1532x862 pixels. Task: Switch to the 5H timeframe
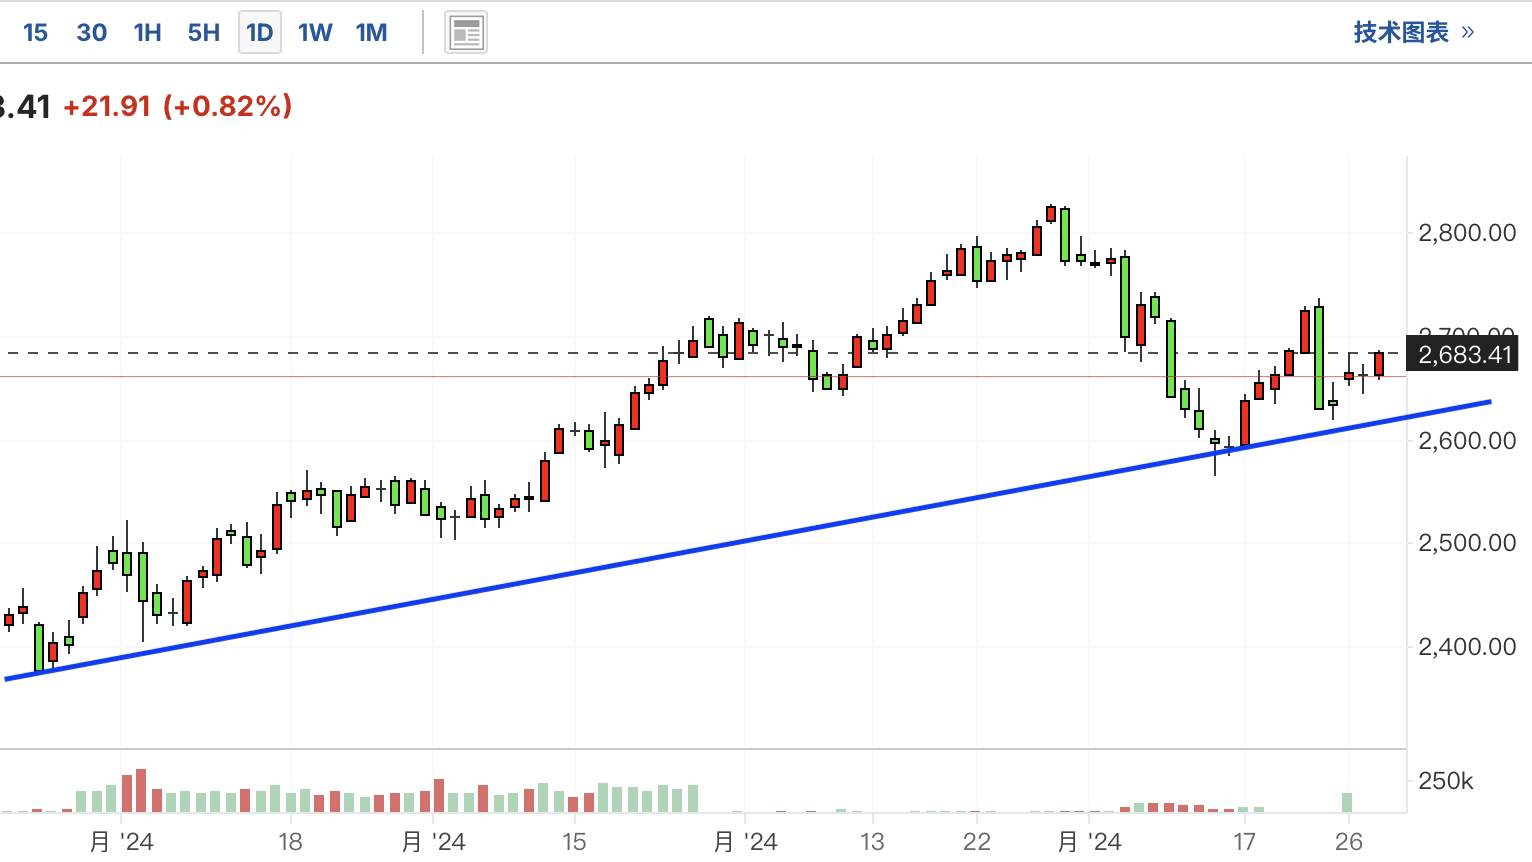click(x=204, y=33)
